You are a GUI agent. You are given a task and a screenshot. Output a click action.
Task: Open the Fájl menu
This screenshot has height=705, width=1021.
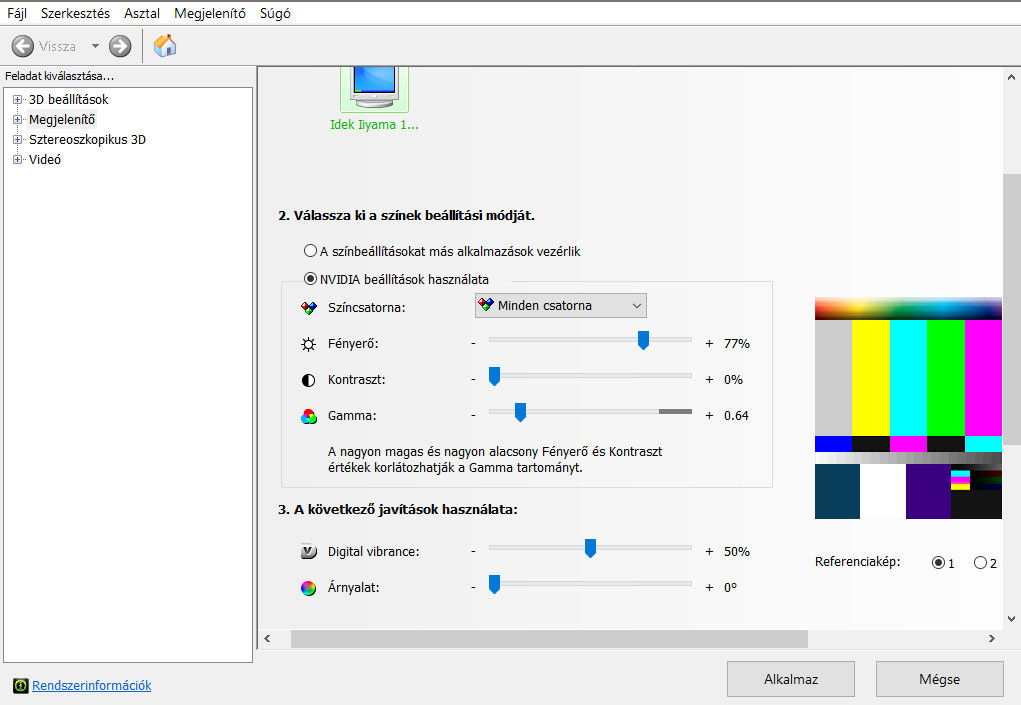pos(17,13)
